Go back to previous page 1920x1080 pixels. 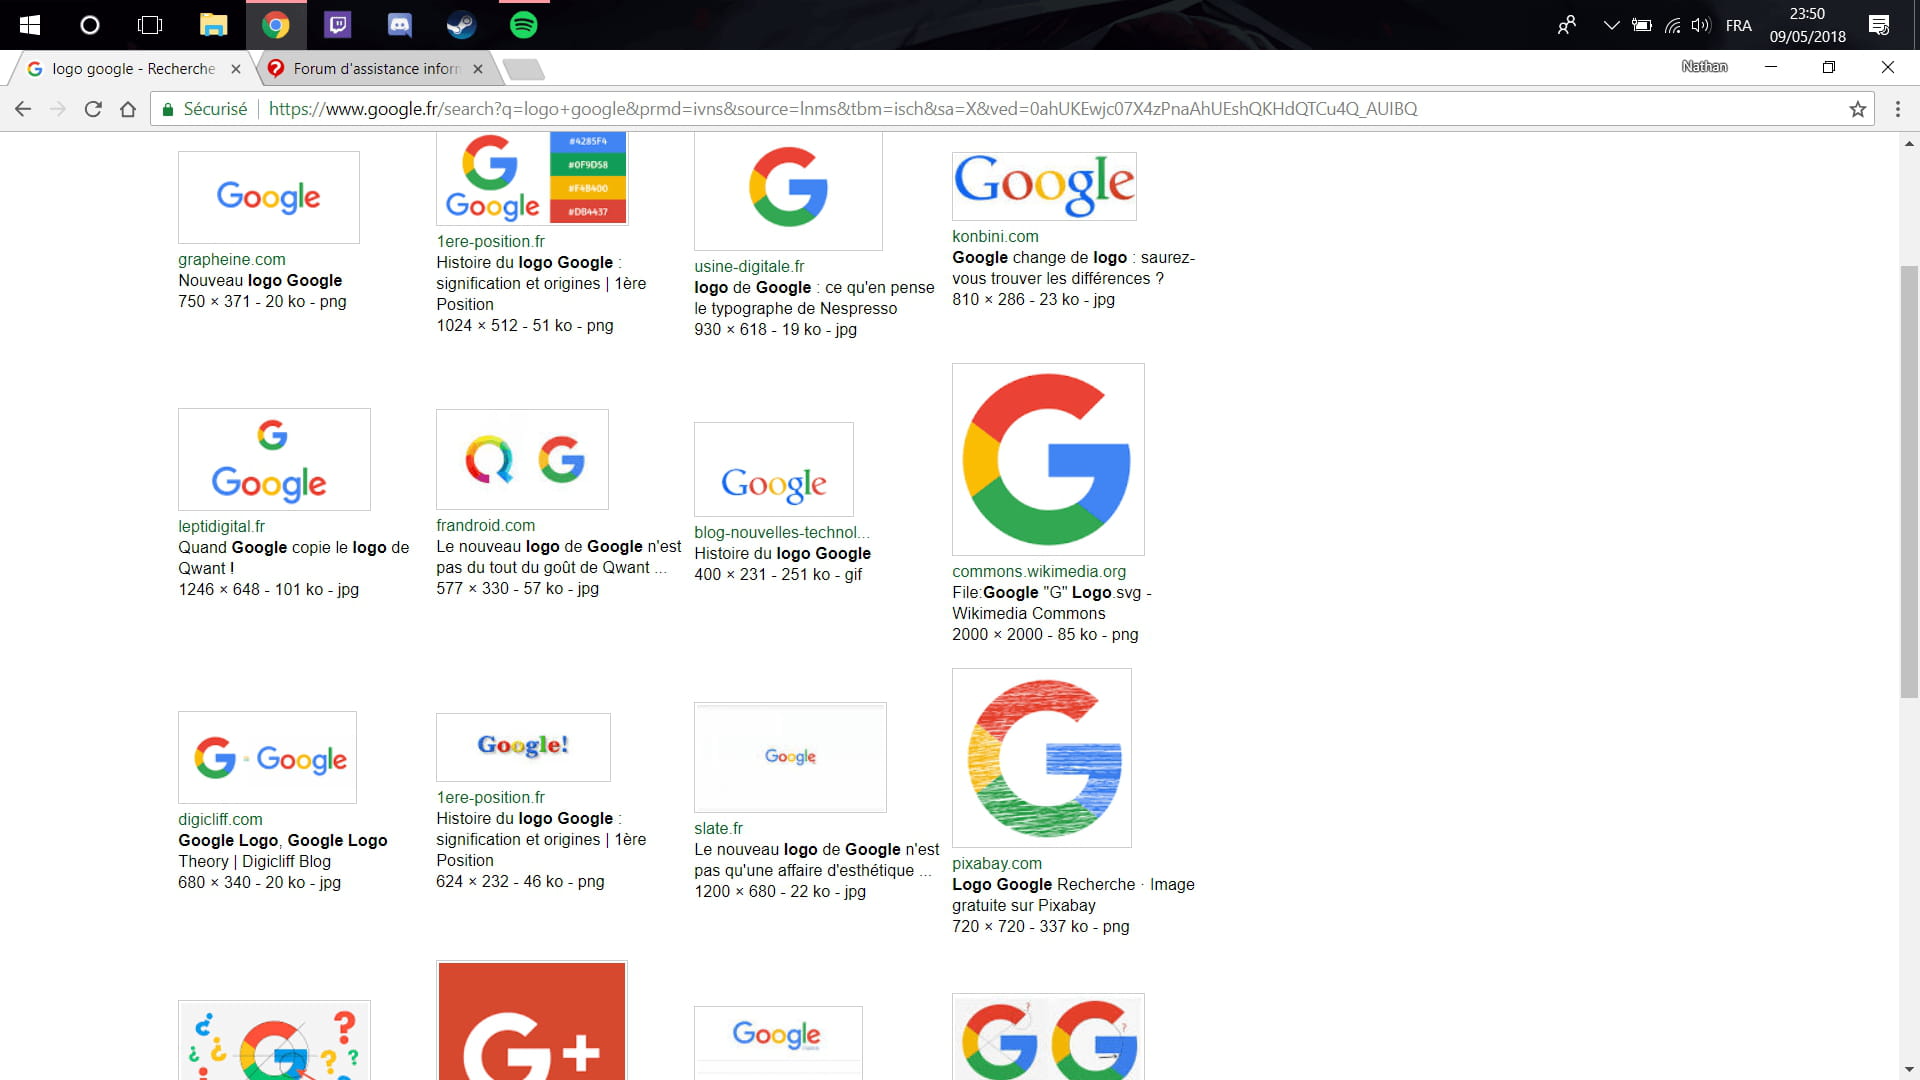point(23,109)
